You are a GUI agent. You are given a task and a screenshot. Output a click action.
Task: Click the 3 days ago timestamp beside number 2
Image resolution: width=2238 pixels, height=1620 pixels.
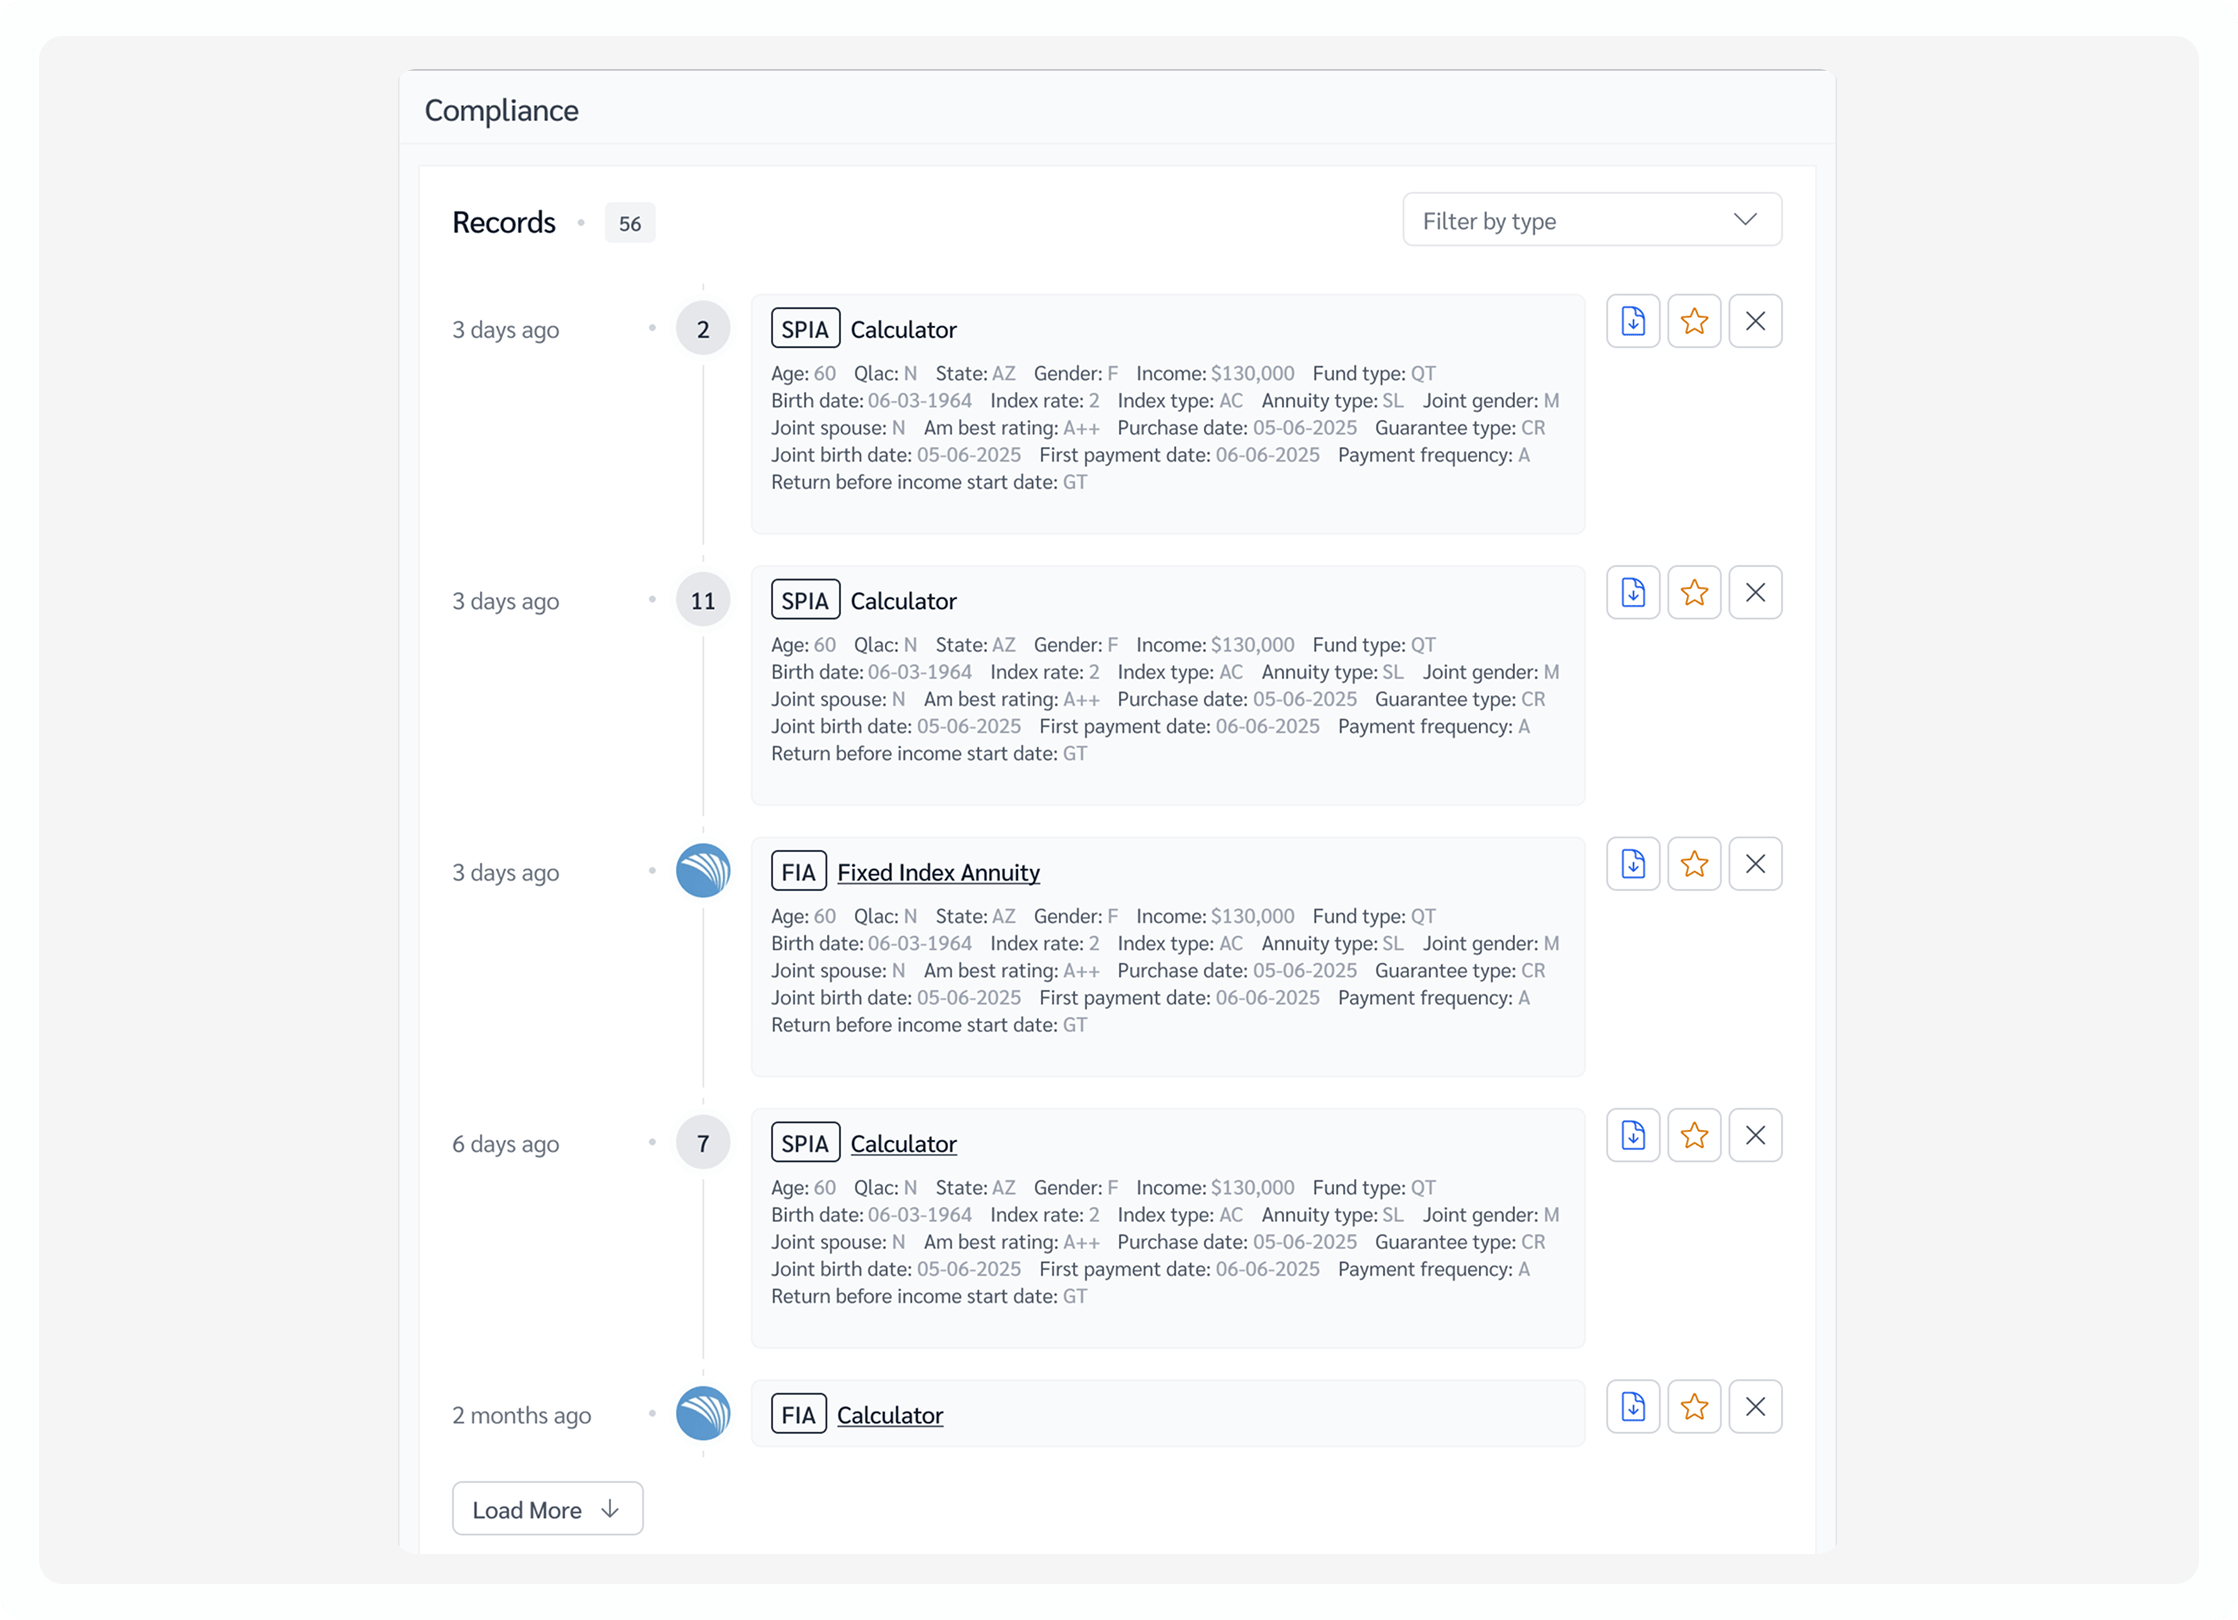(505, 330)
